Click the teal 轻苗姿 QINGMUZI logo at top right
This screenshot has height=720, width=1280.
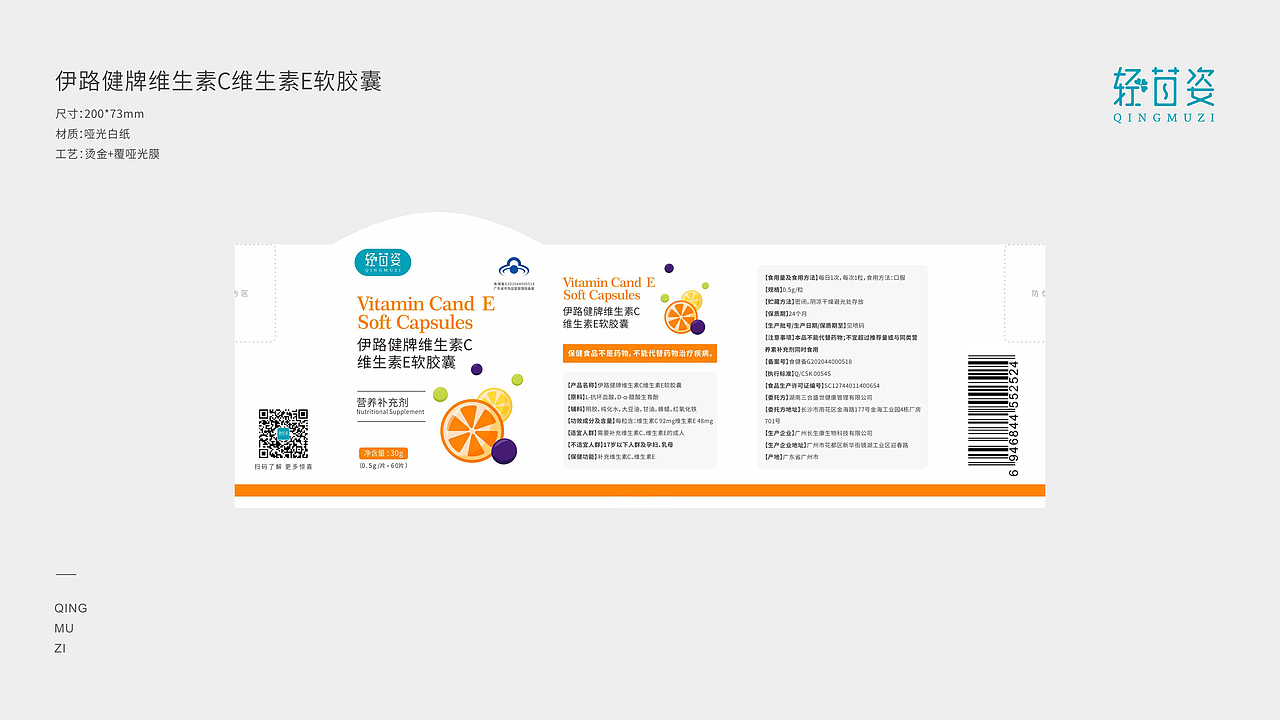pyautogui.click(x=1164, y=96)
